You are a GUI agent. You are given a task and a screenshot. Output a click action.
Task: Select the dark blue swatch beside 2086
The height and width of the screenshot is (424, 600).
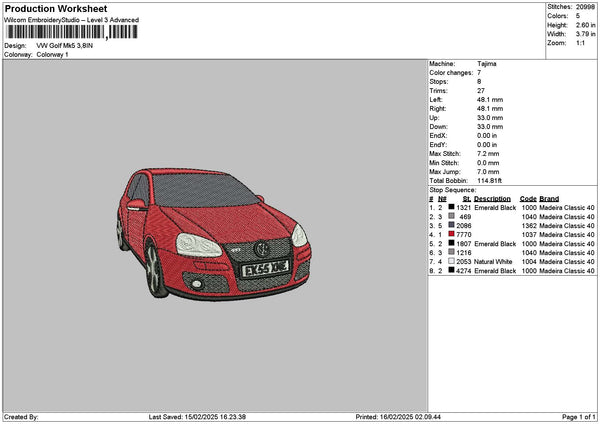452,225
